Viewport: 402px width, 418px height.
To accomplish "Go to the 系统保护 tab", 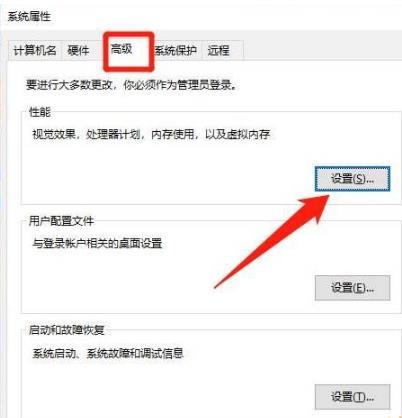I will [176, 51].
